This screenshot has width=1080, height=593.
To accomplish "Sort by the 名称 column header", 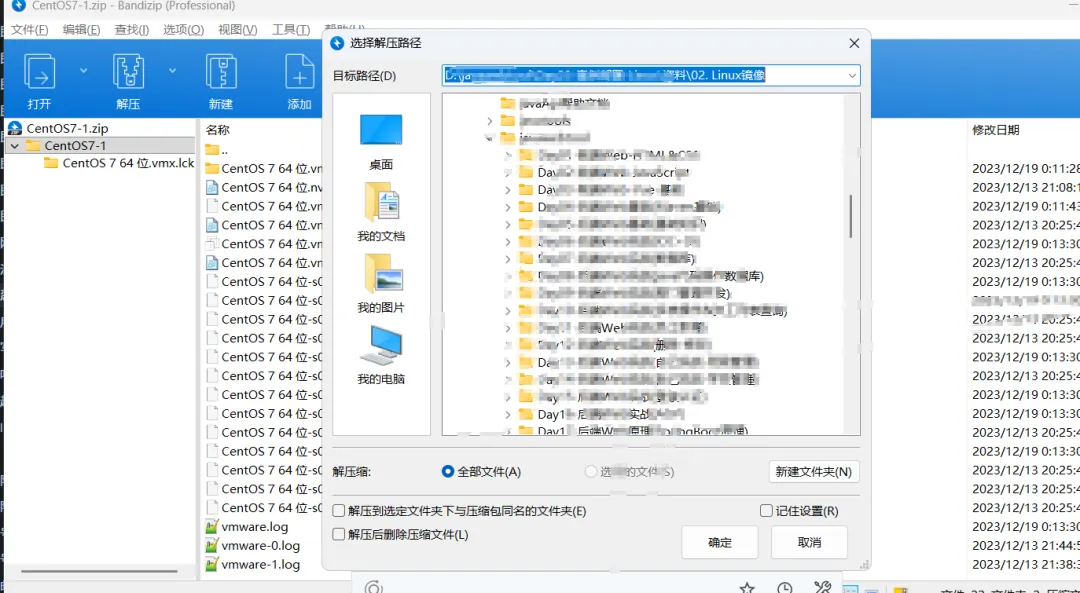I will [218, 129].
